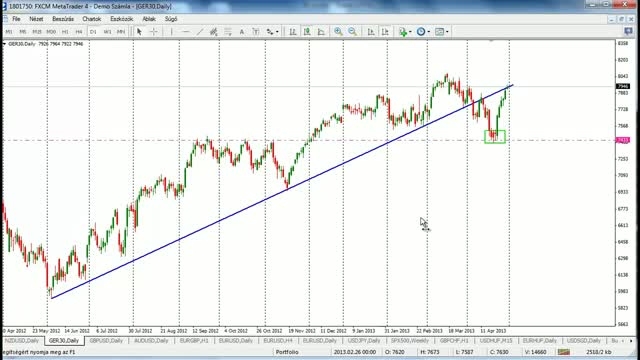Viewport: 640px width, 360px height.
Task: Pick the horizontal line drawing tool
Action: point(185,31)
